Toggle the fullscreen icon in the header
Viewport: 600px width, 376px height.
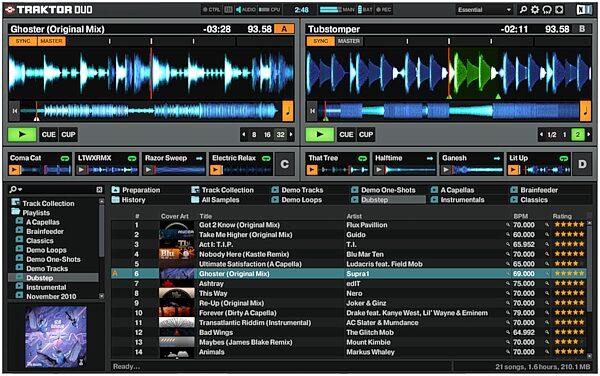pyautogui.click(x=559, y=10)
